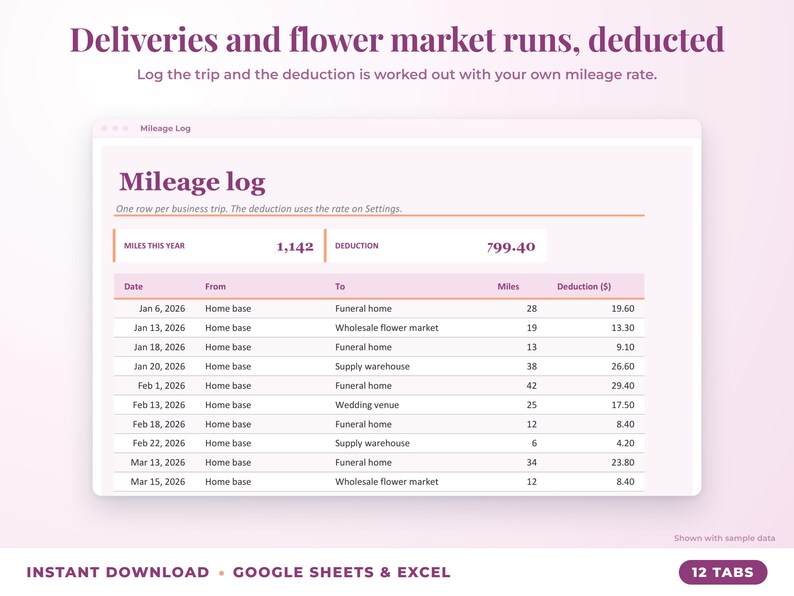Select the 19 miles cell
The height and width of the screenshot is (596, 794).
click(531, 328)
